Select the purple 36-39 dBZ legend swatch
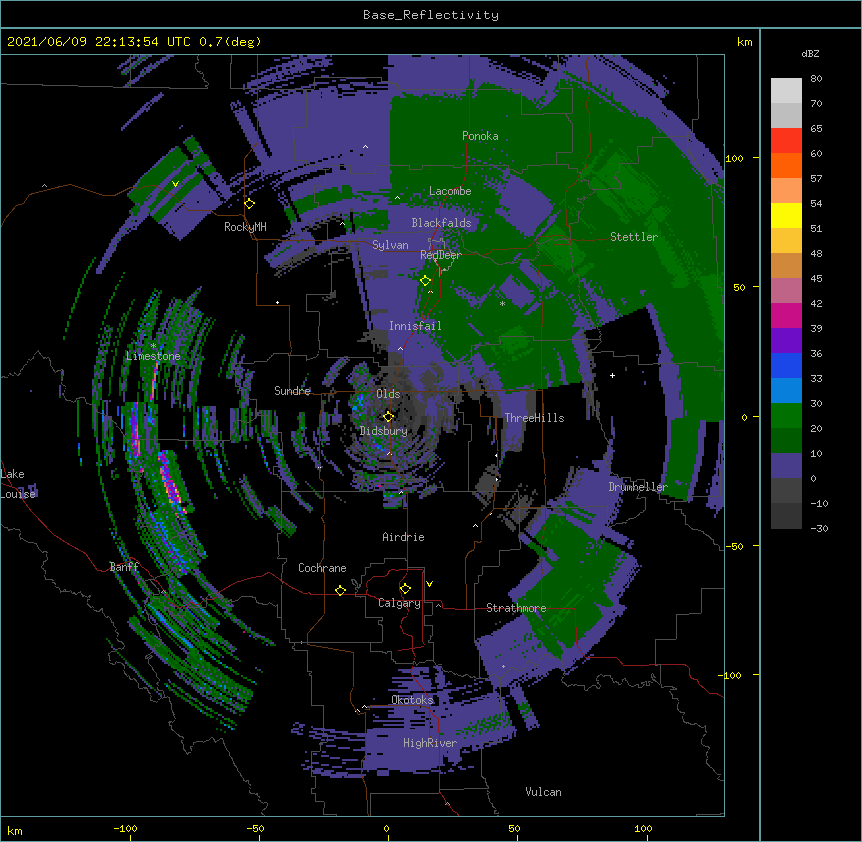The height and width of the screenshot is (842, 862). (x=786, y=340)
